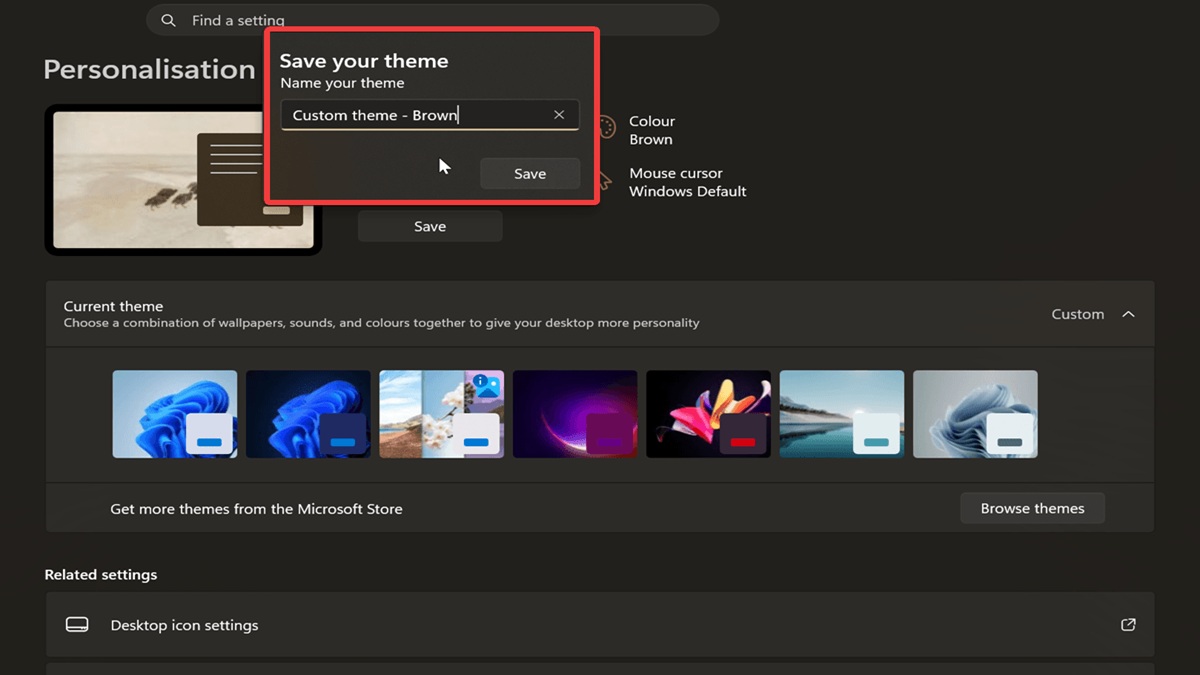This screenshot has width=1200, height=675.
Task: Go back to the Personalisation page heading
Action: pyautogui.click(x=150, y=69)
